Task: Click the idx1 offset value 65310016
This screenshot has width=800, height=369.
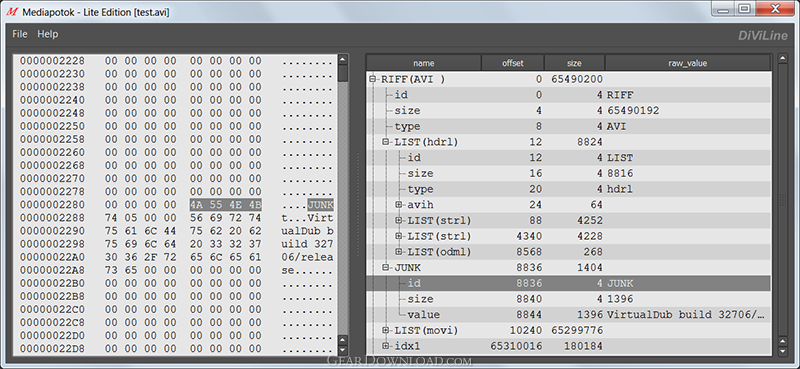Action: tap(516, 346)
